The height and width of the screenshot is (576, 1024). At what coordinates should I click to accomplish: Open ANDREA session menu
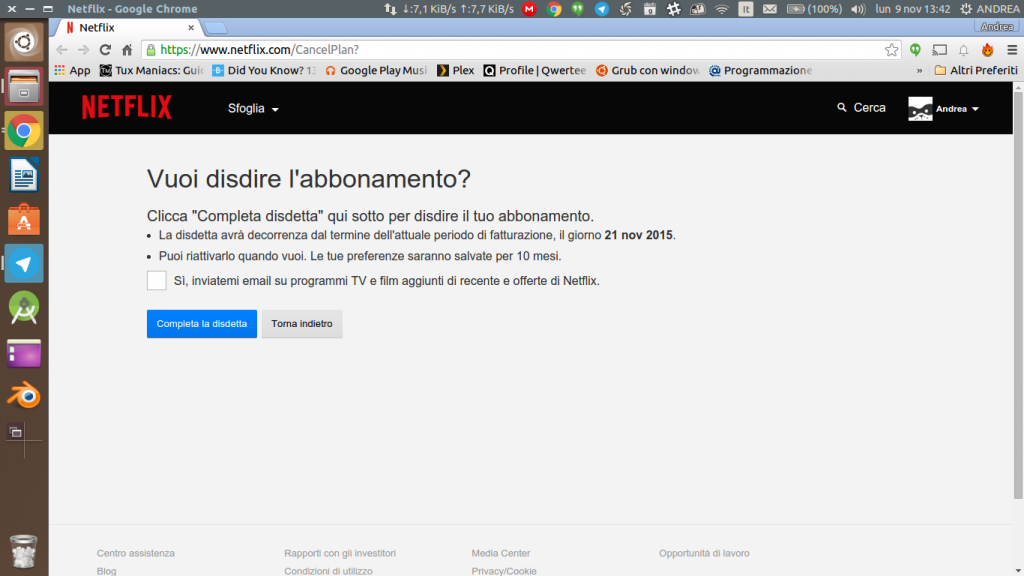989,9
